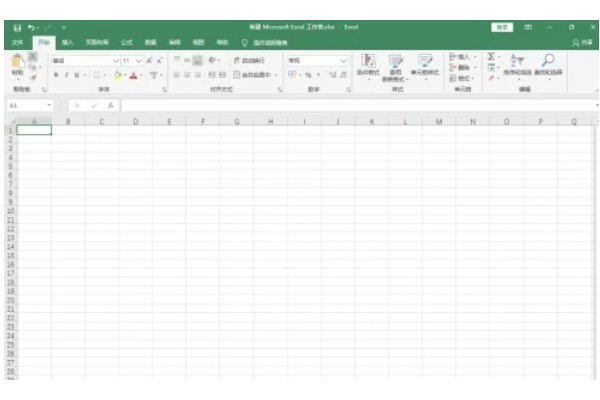Open Customize Quick Access Toolbar dropdown
This screenshot has width=600, height=400.
coord(64,28)
